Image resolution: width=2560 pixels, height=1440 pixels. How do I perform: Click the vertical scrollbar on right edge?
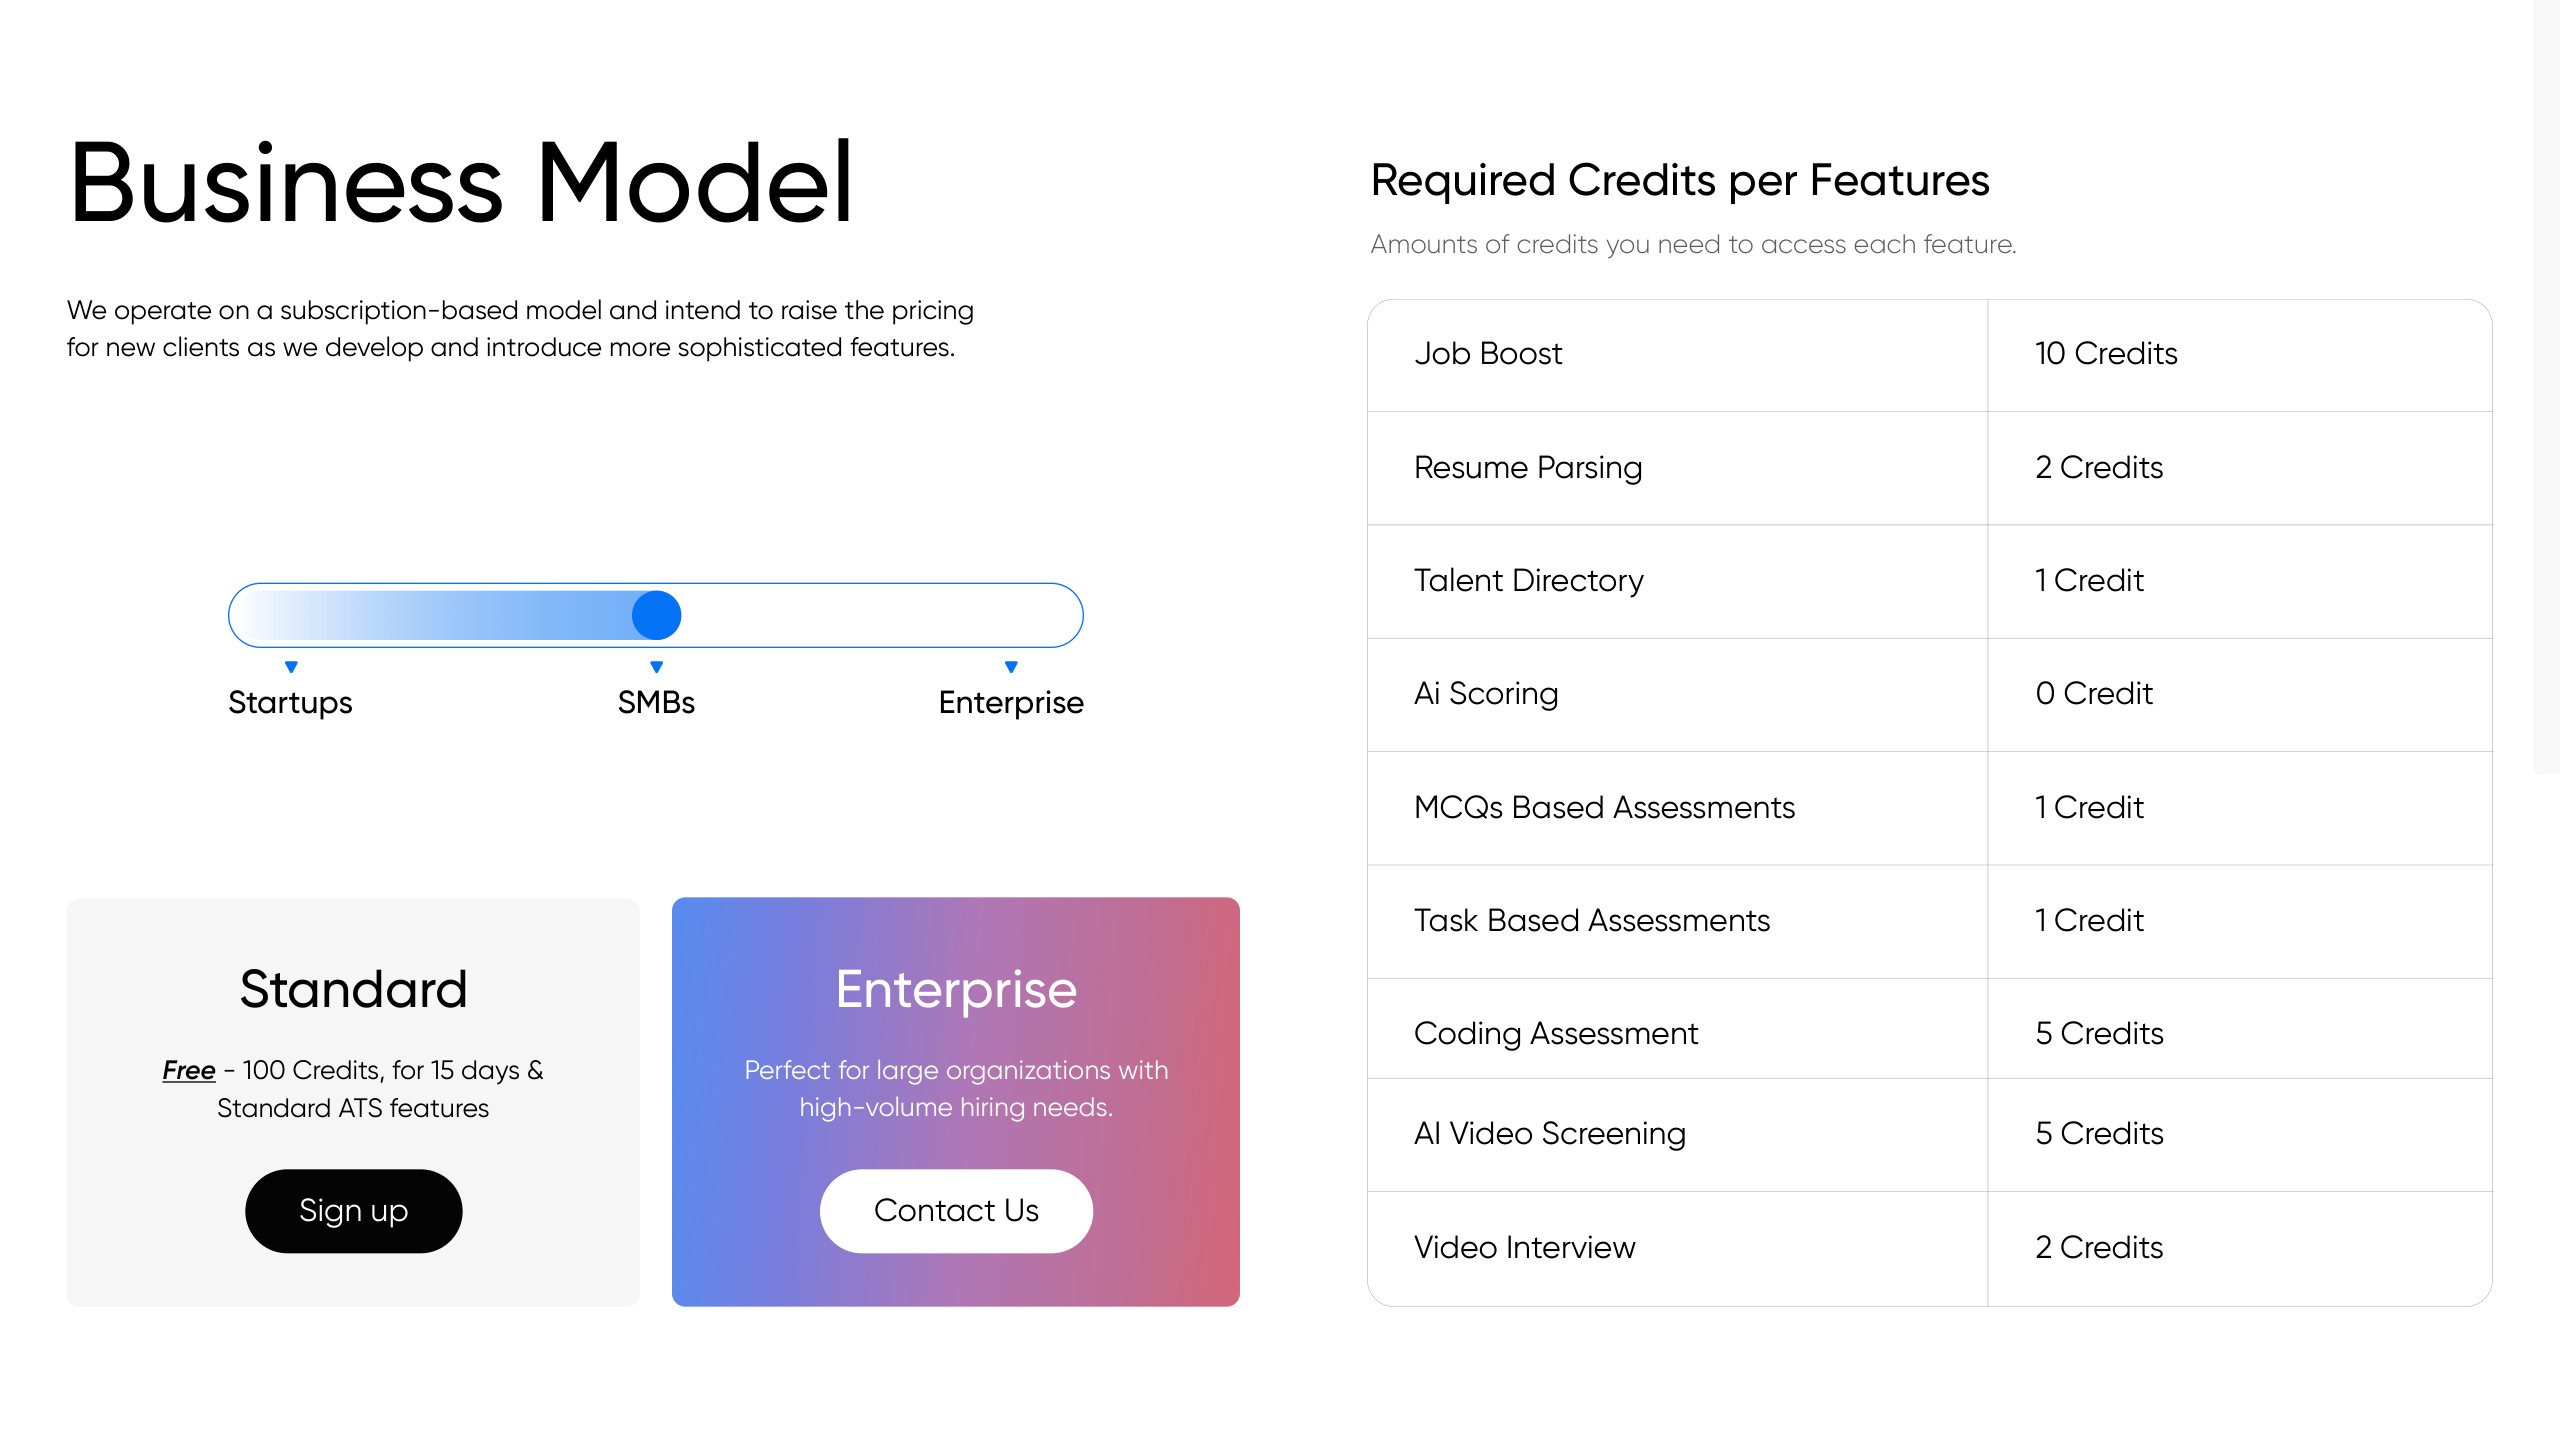click(2546, 387)
